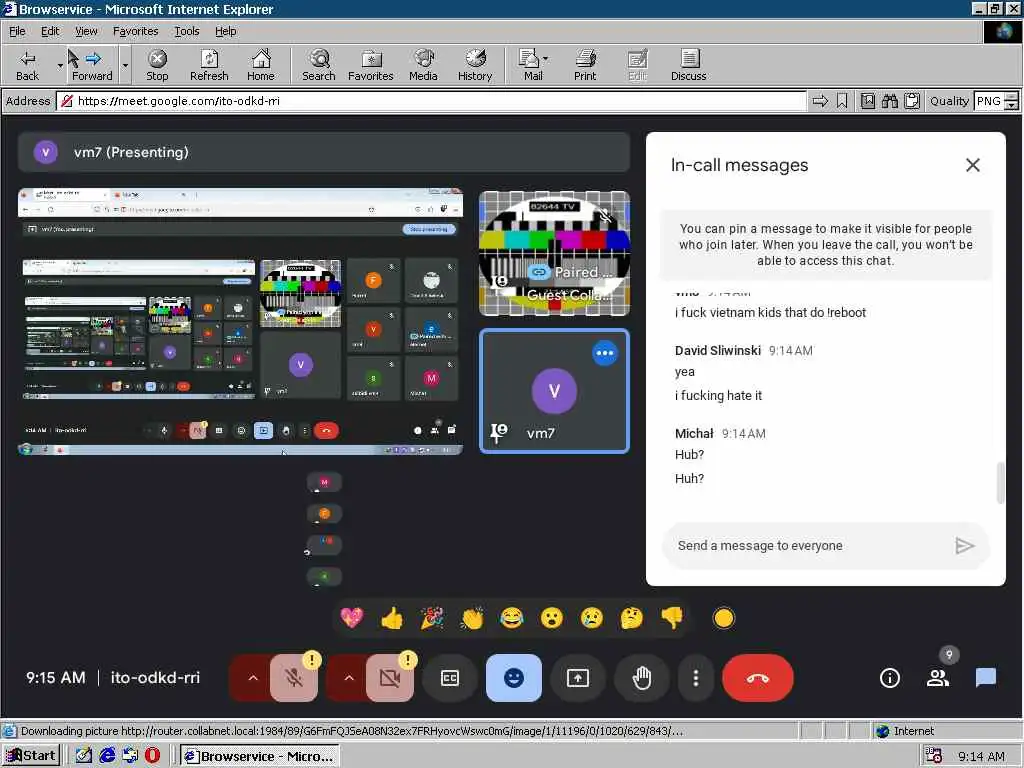This screenshot has width=1024, height=768.
Task: Open the View menu
Action: pos(86,31)
